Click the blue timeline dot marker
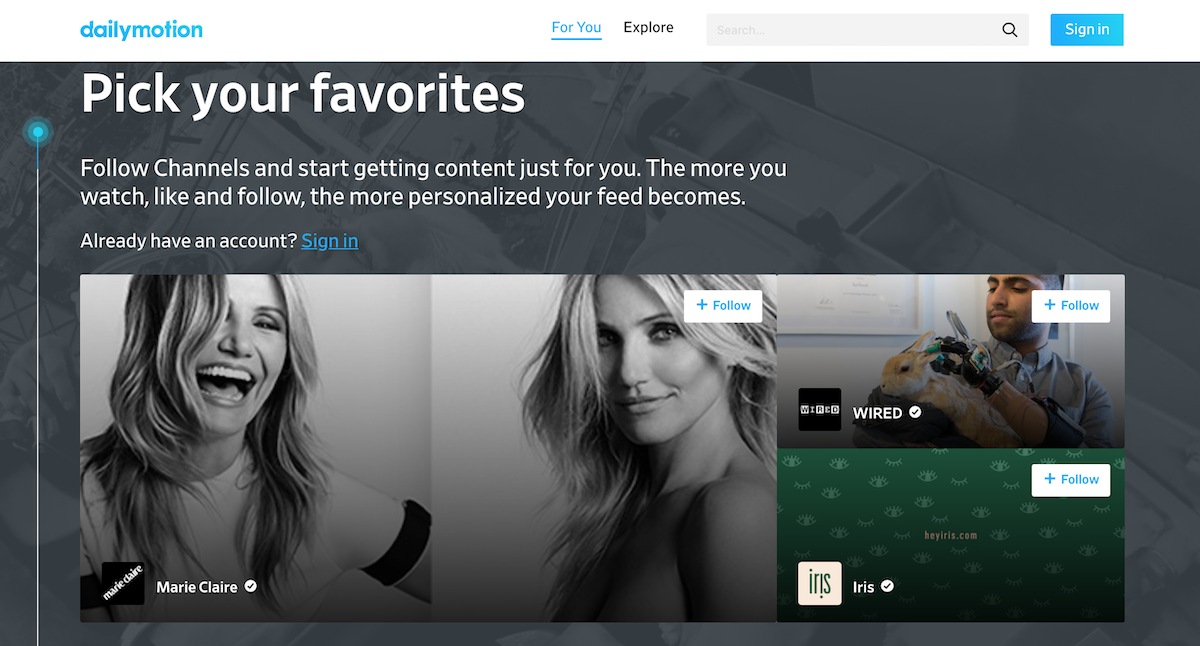Image resolution: width=1200 pixels, height=646 pixels. coord(38,132)
